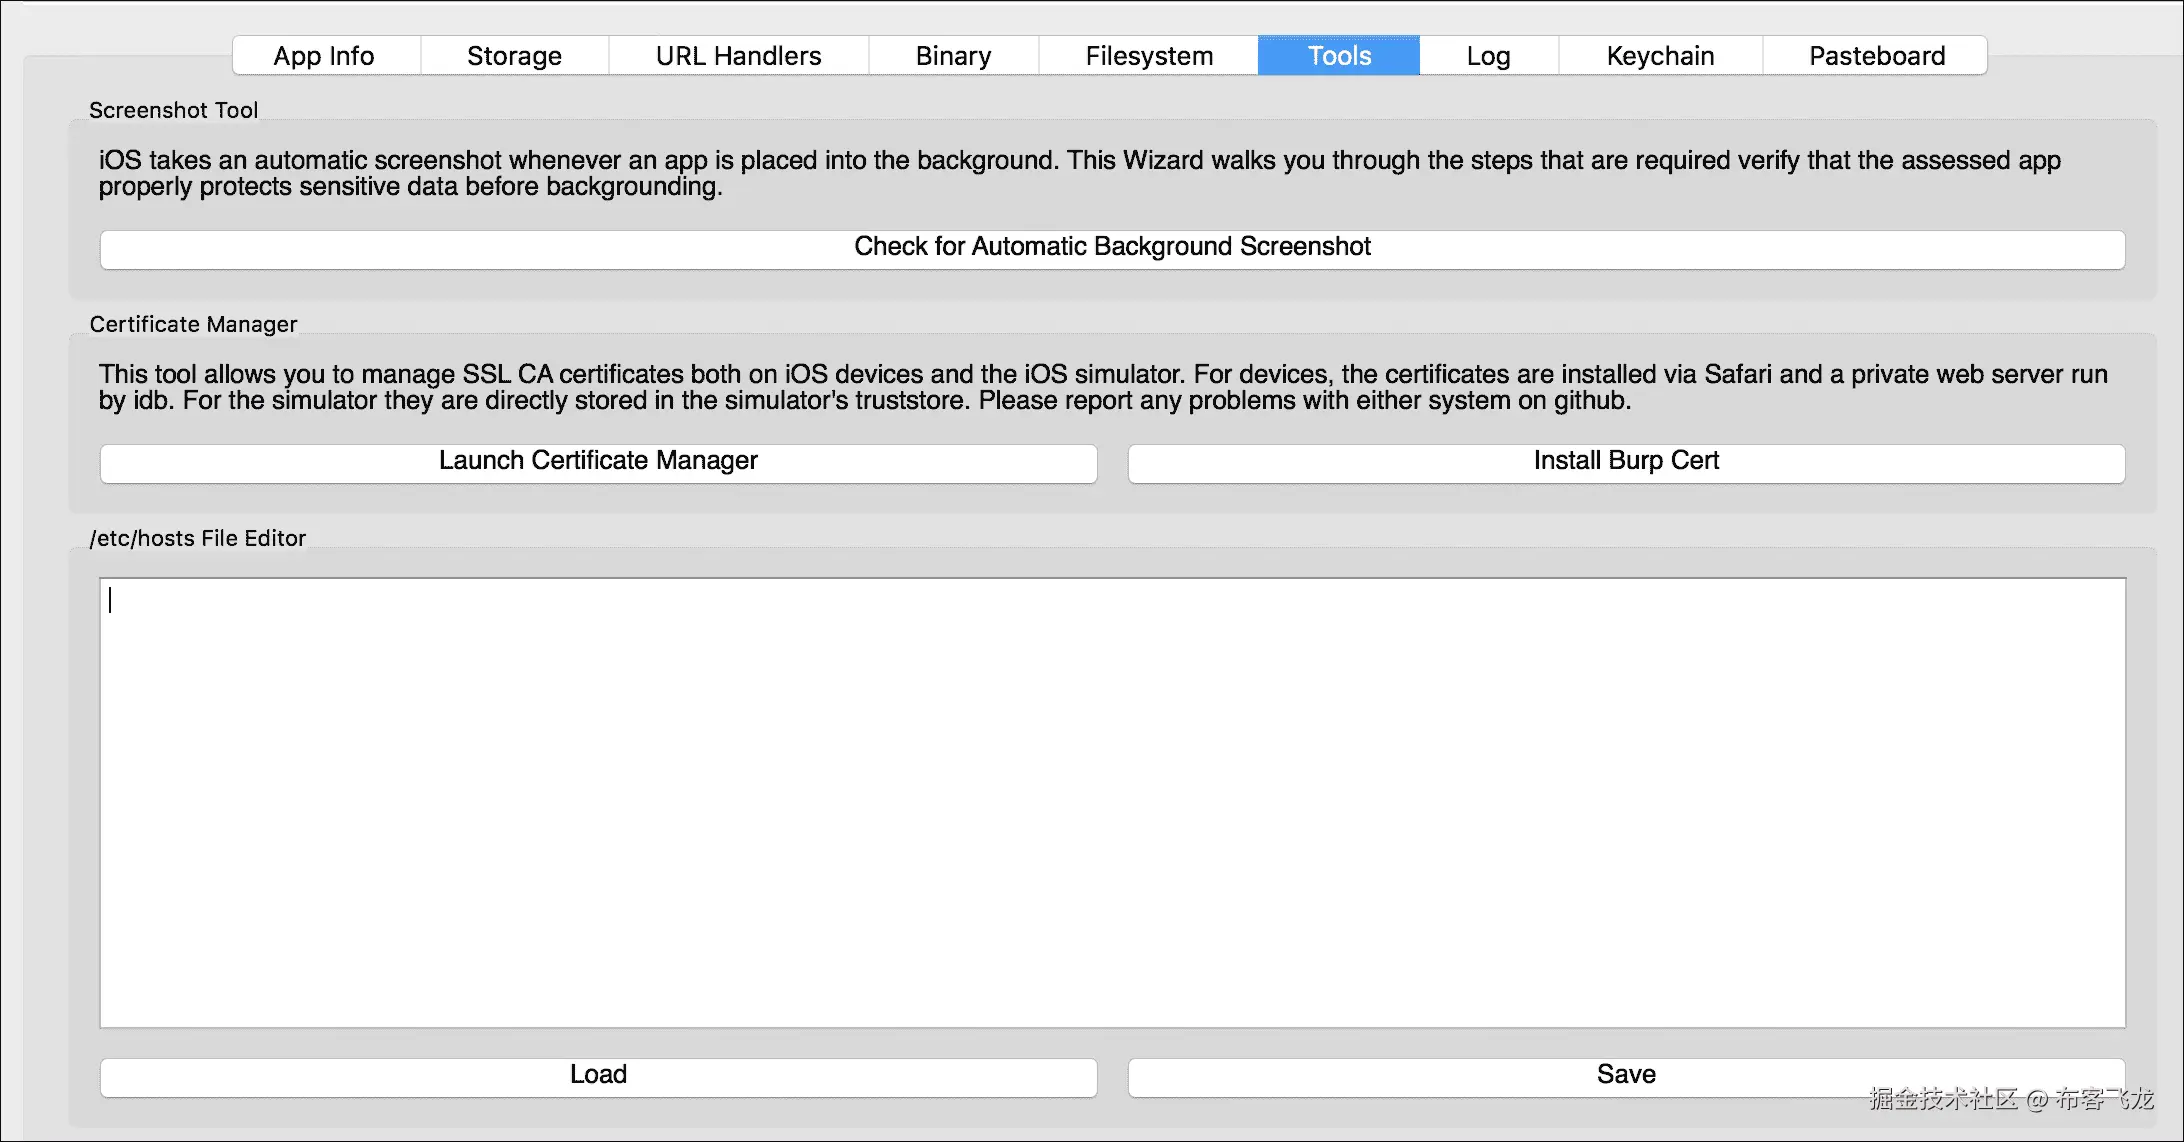The height and width of the screenshot is (1142, 2184).
Task: Open the Storage tab
Action: pyautogui.click(x=514, y=56)
